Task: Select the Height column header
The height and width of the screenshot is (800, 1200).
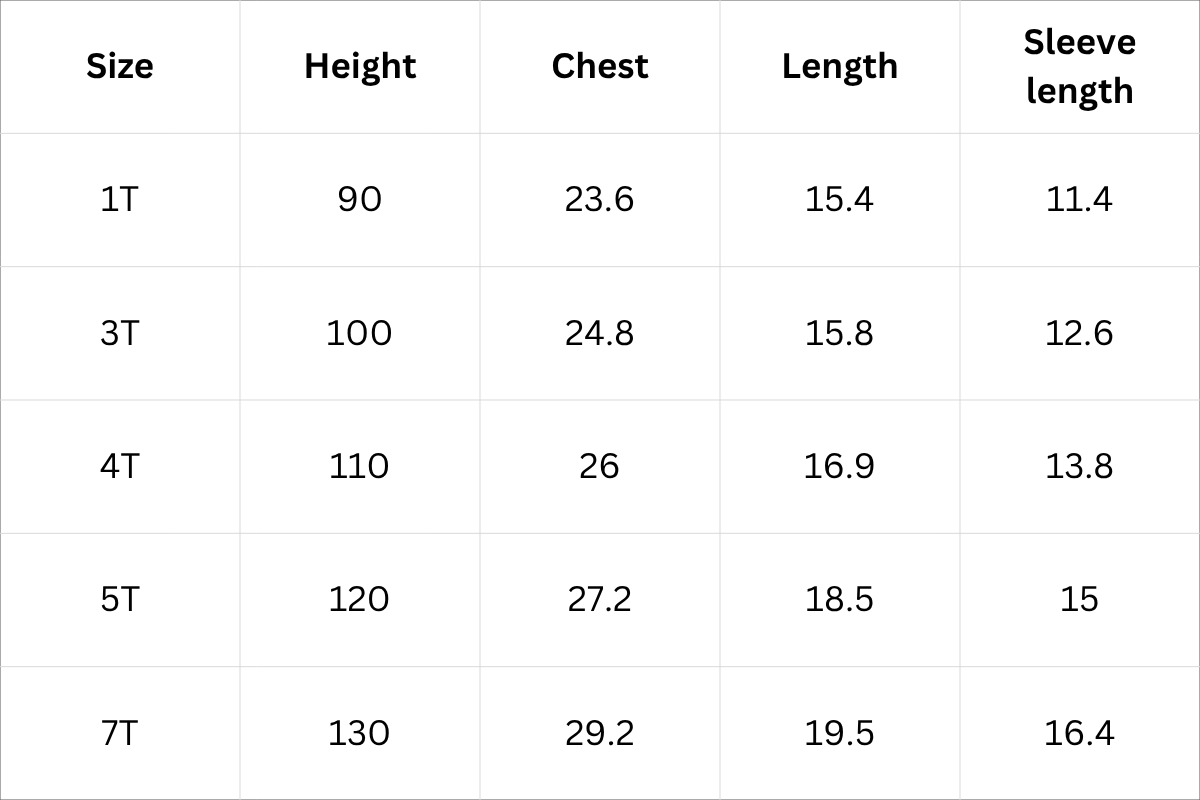Action: [x=360, y=66]
